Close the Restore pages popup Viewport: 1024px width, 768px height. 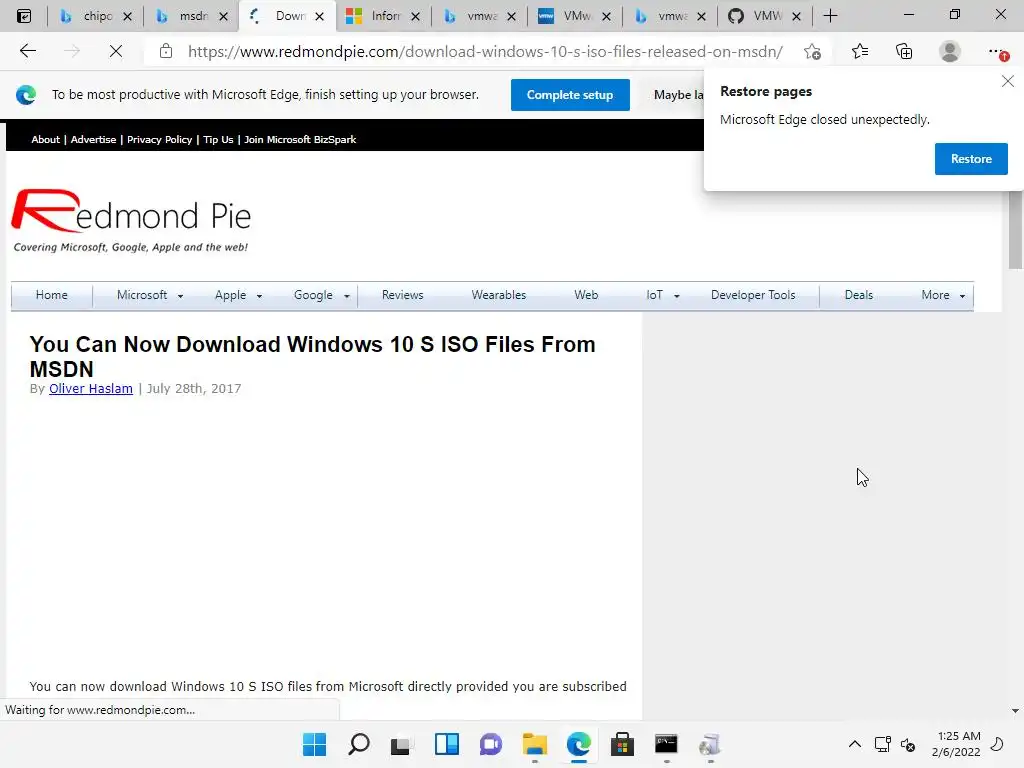[x=1008, y=81]
